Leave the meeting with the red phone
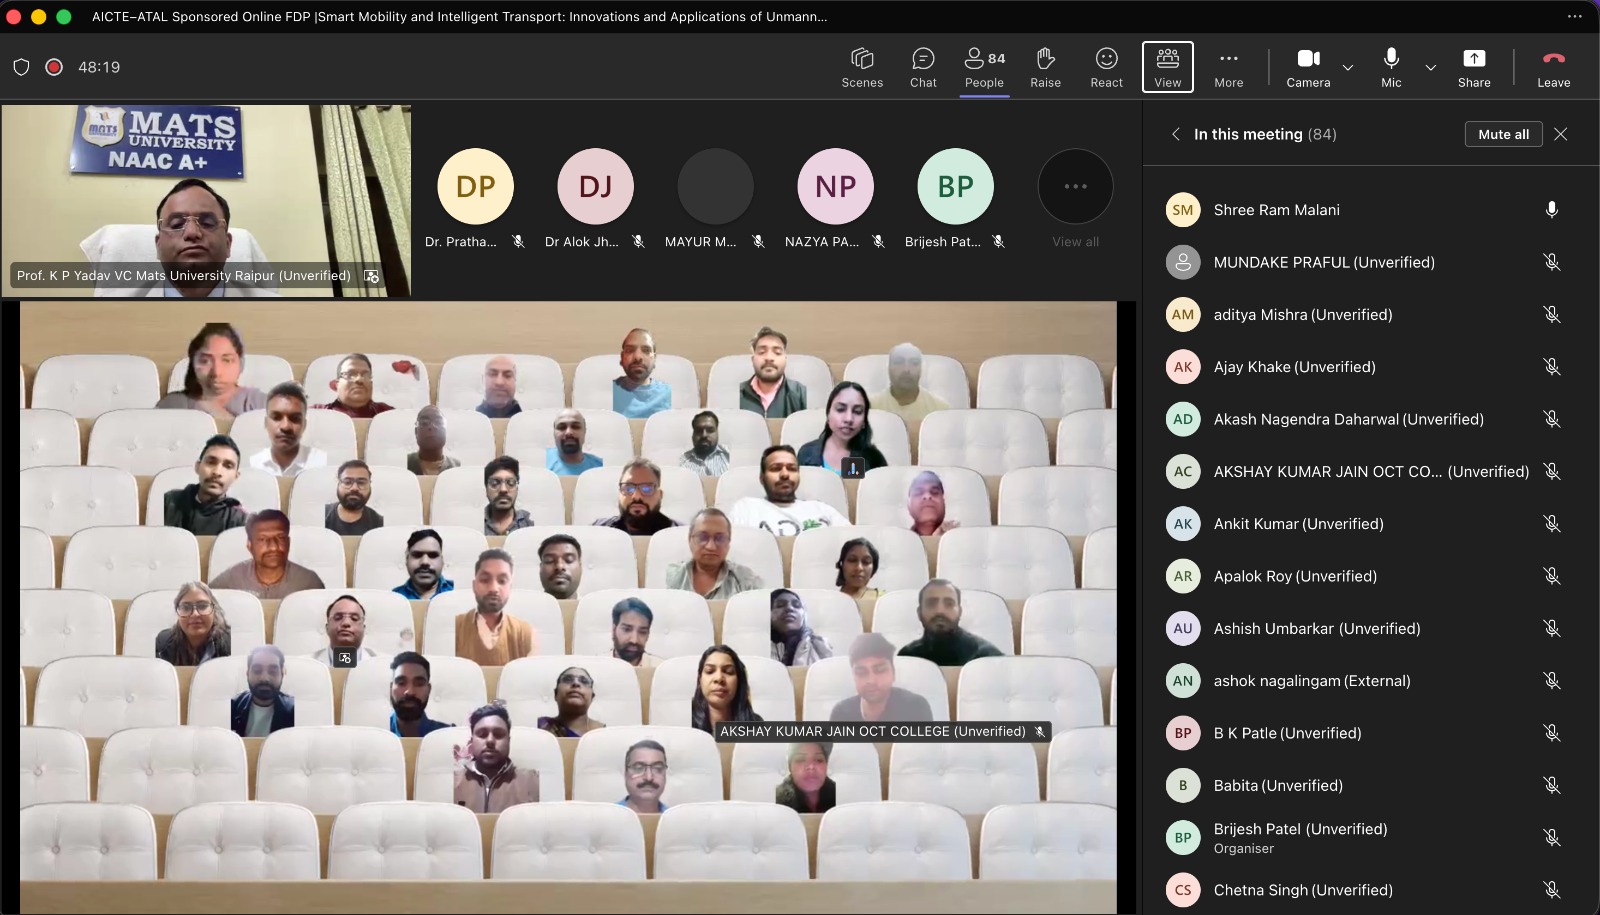Image resolution: width=1600 pixels, height=915 pixels. (x=1553, y=67)
